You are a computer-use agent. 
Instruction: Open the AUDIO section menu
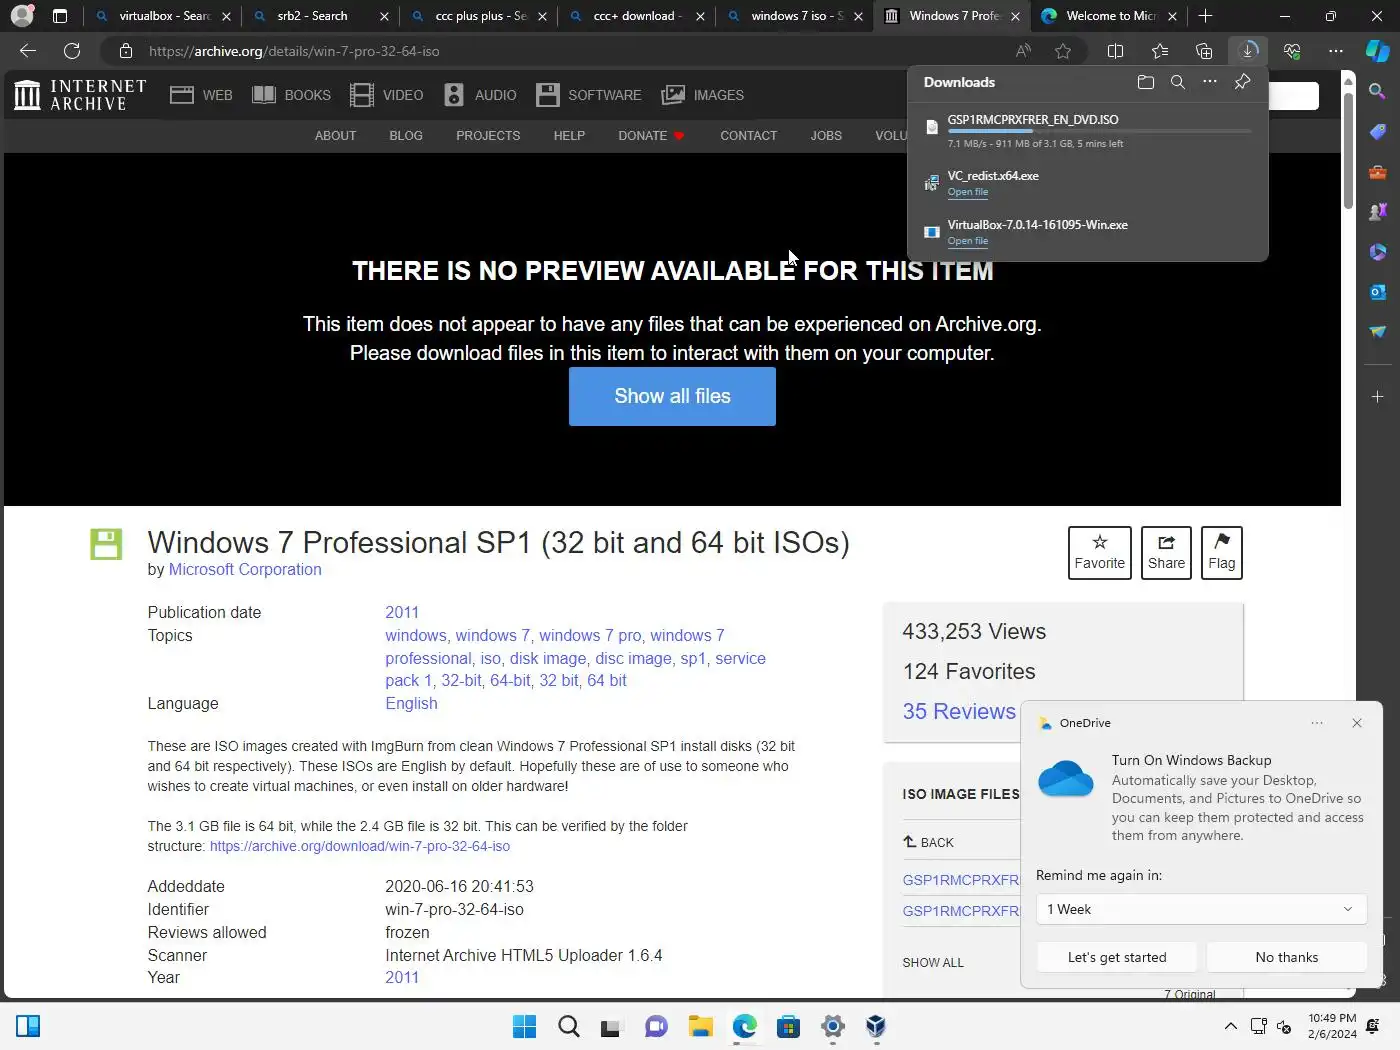(480, 95)
